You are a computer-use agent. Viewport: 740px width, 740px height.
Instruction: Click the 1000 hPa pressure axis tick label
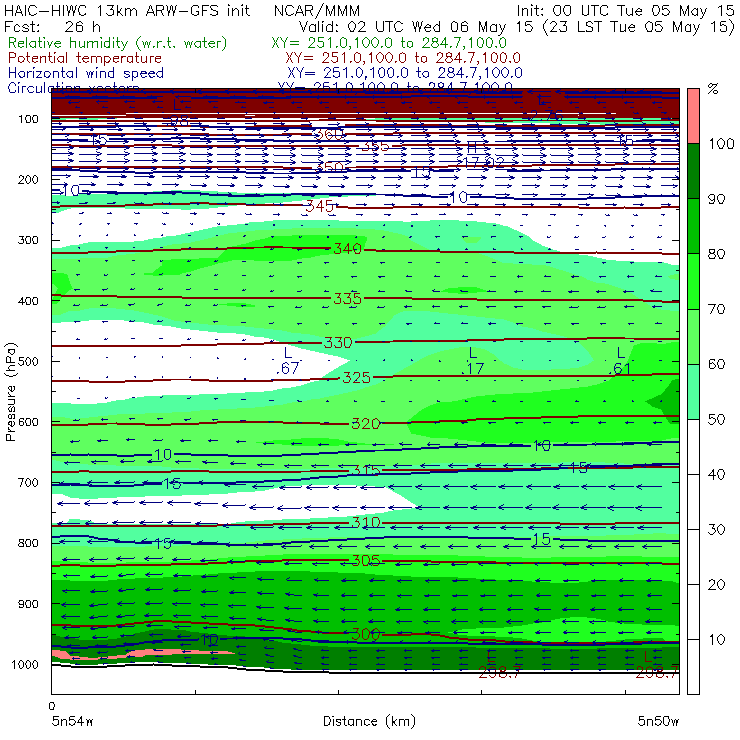(25, 664)
